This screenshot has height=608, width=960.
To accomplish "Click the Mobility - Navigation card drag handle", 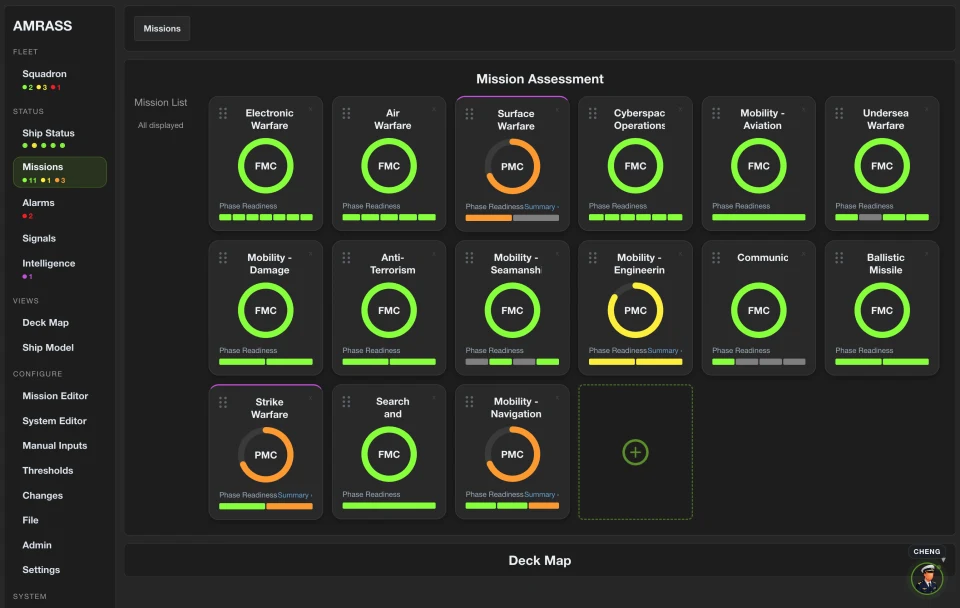I will click(x=470, y=402).
